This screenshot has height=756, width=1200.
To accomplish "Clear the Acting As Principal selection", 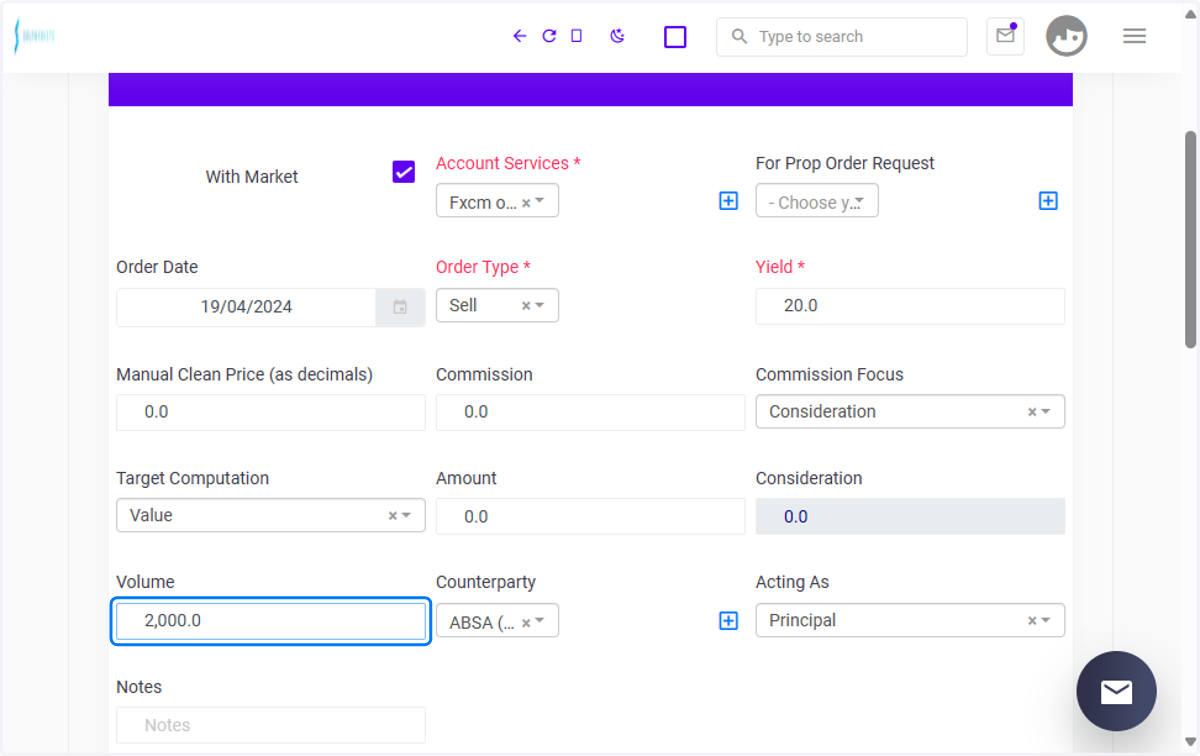I will pyautogui.click(x=1032, y=621).
